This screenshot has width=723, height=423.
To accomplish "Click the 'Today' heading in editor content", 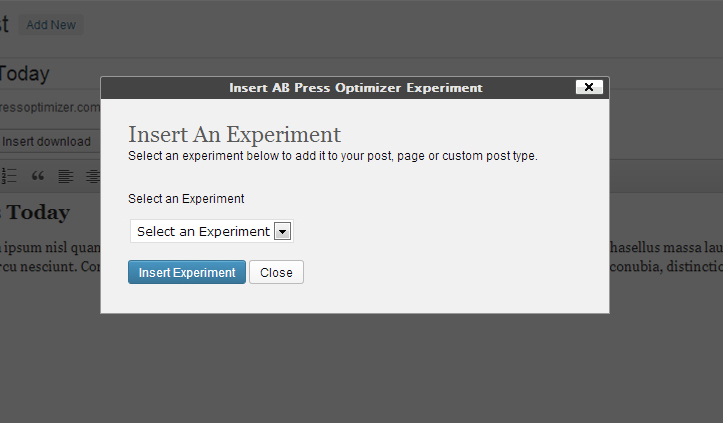I will [38, 212].
